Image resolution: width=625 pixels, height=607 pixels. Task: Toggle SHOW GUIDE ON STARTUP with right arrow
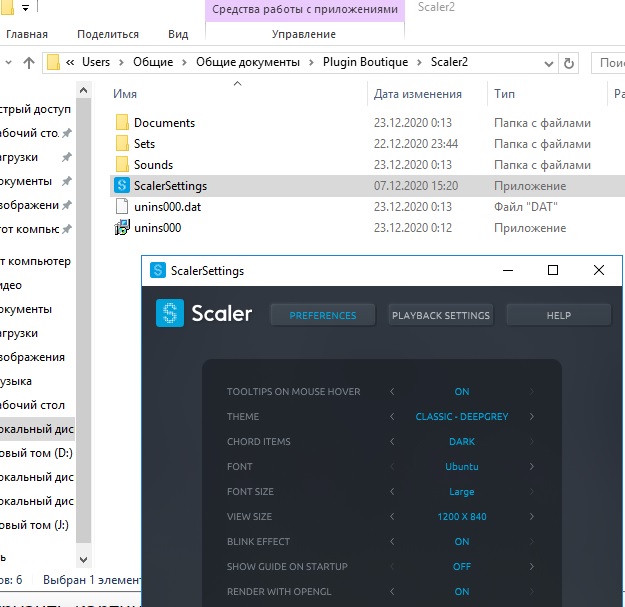(531, 566)
